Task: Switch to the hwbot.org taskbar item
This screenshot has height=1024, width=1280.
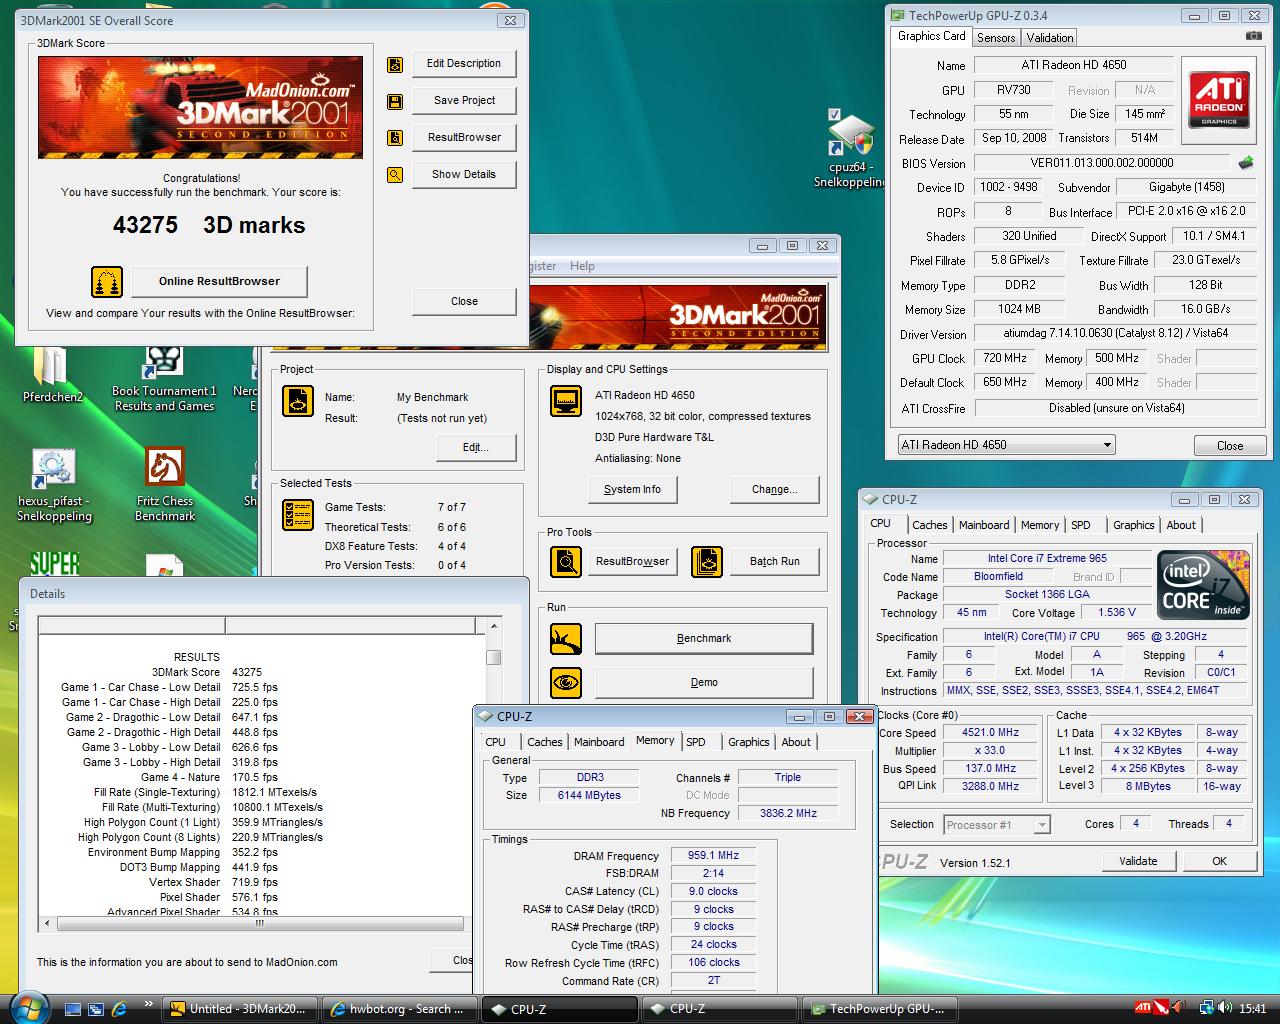Action: click(x=398, y=1009)
